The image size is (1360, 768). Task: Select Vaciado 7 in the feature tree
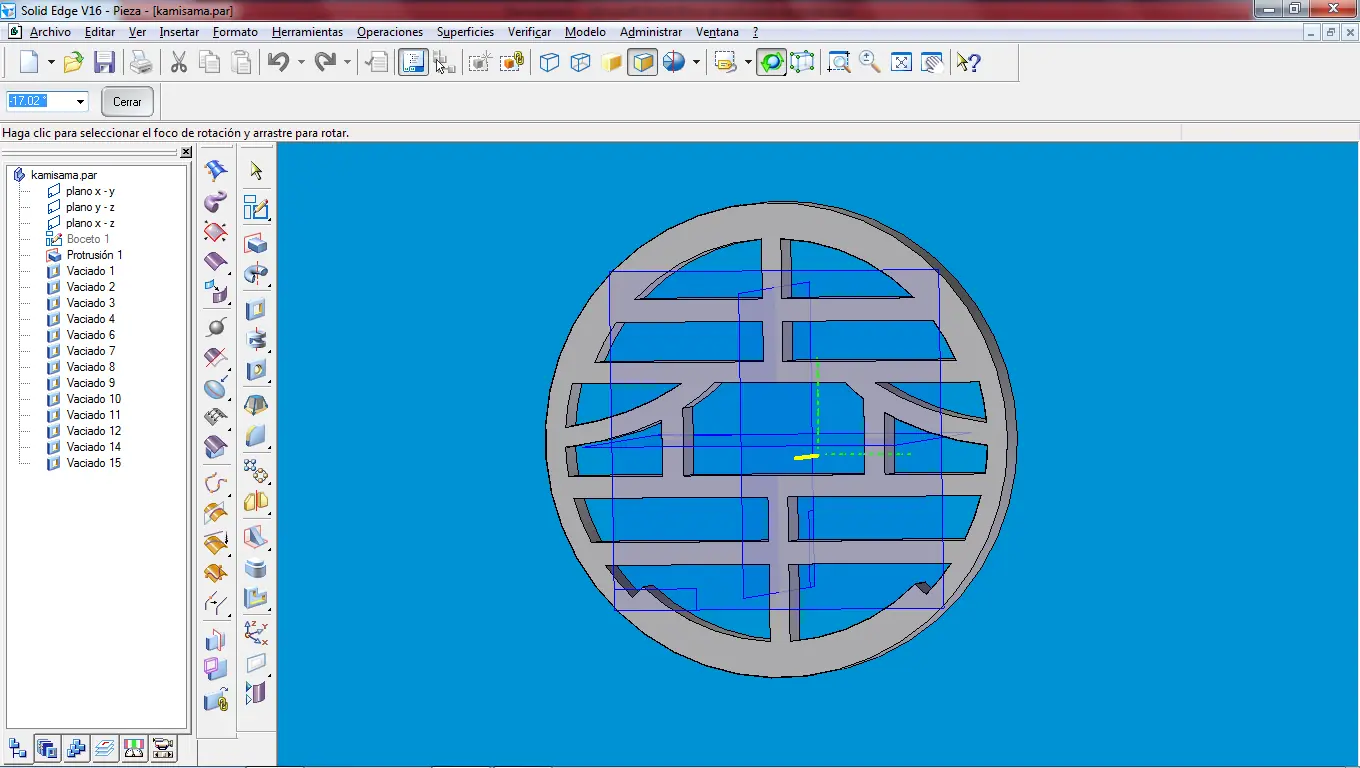click(x=91, y=351)
